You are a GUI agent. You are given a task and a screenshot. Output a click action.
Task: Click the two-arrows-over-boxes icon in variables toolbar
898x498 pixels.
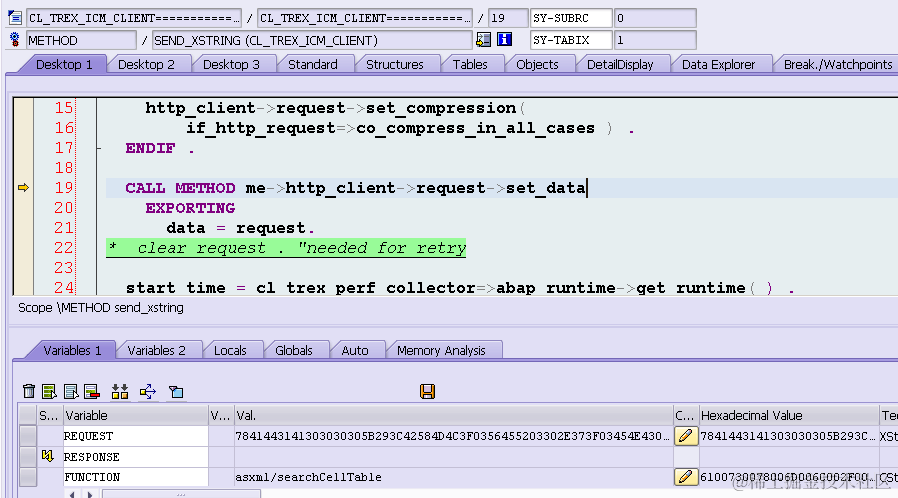click(x=120, y=392)
